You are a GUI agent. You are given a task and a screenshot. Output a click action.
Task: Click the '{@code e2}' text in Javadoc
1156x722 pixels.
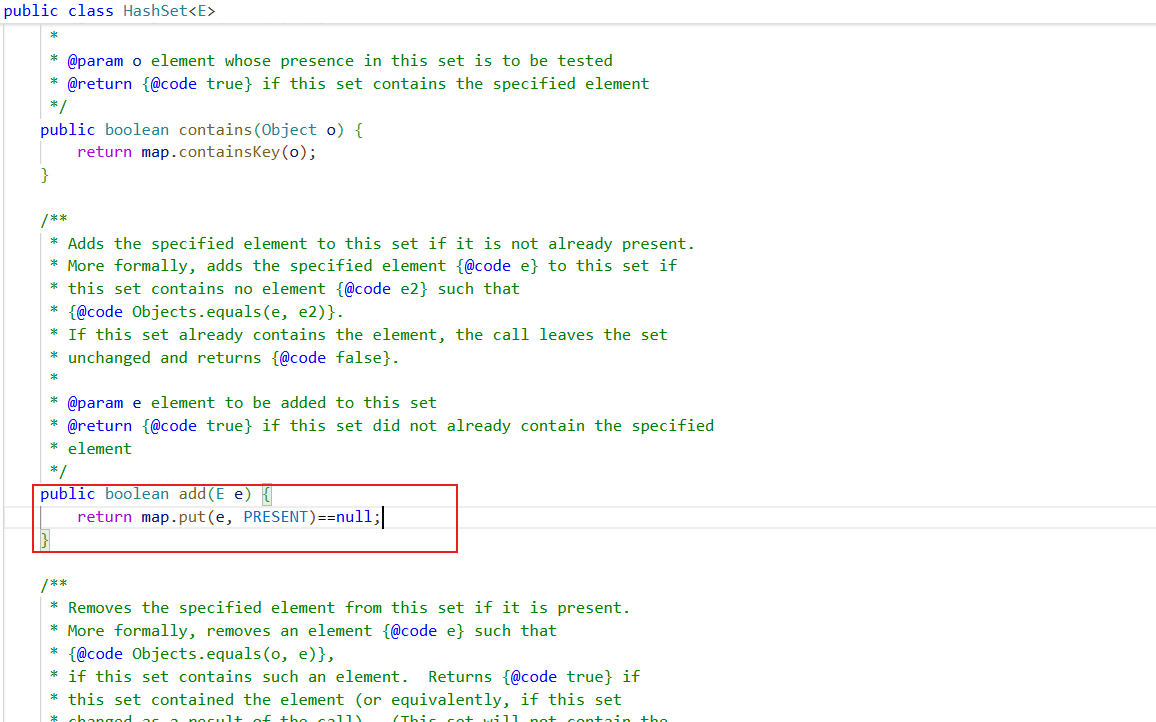tap(381, 289)
